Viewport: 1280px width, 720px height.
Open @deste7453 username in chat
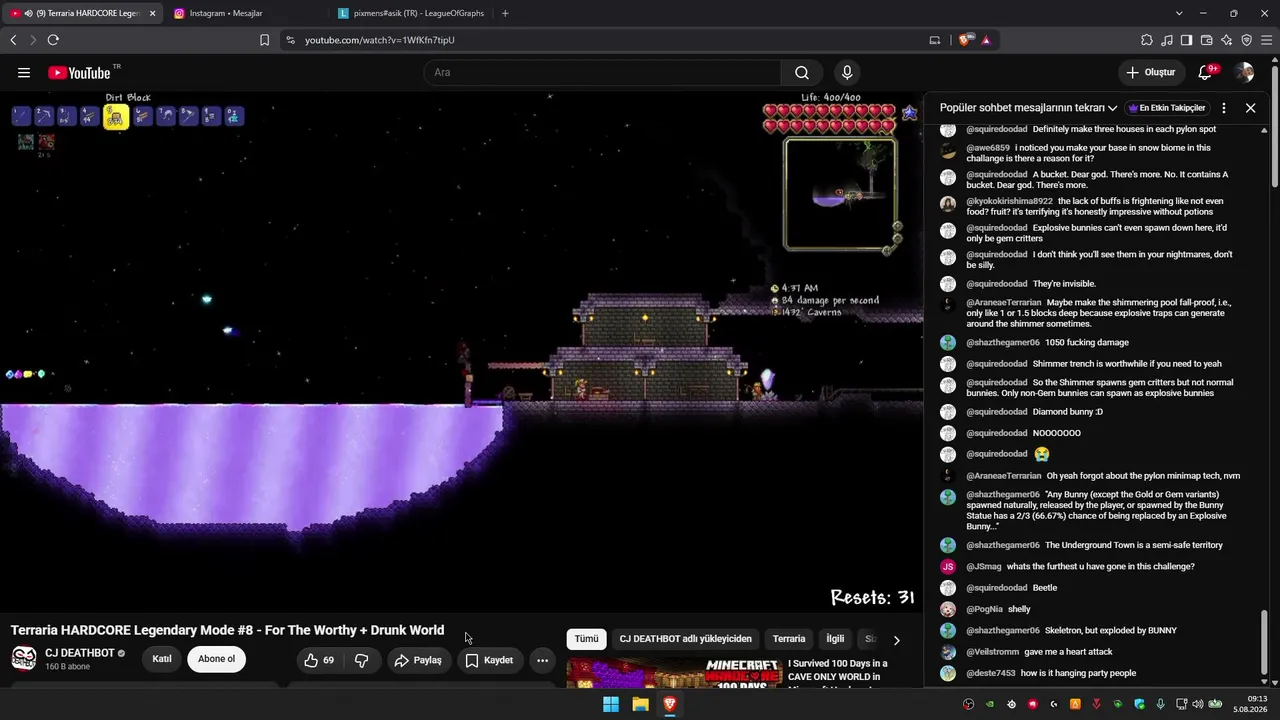991,673
